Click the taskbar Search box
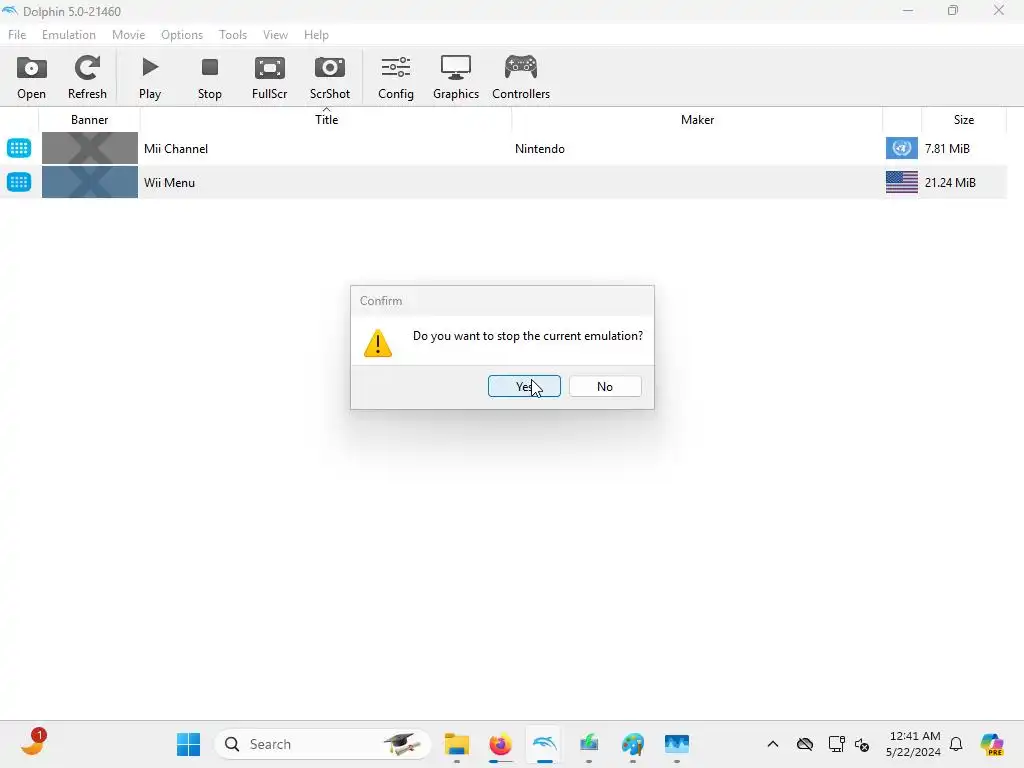This screenshot has height=768, width=1024. tap(322, 744)
